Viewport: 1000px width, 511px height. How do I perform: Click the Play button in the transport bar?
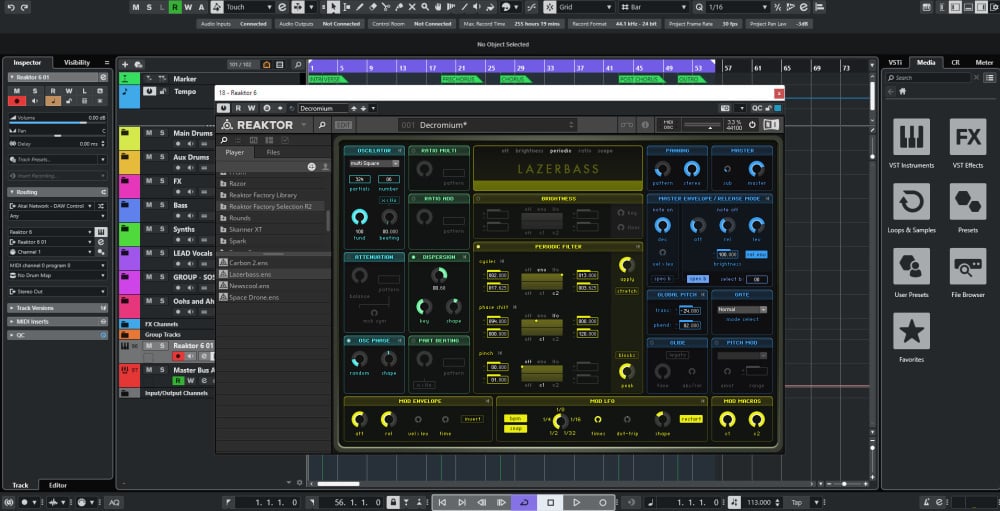click(x=576, y=502)
